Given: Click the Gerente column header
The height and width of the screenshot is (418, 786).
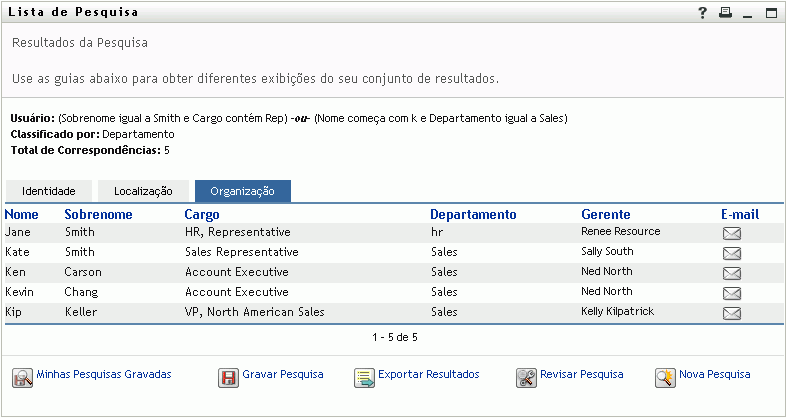Looking at the screenshot, I should point(605,214).
